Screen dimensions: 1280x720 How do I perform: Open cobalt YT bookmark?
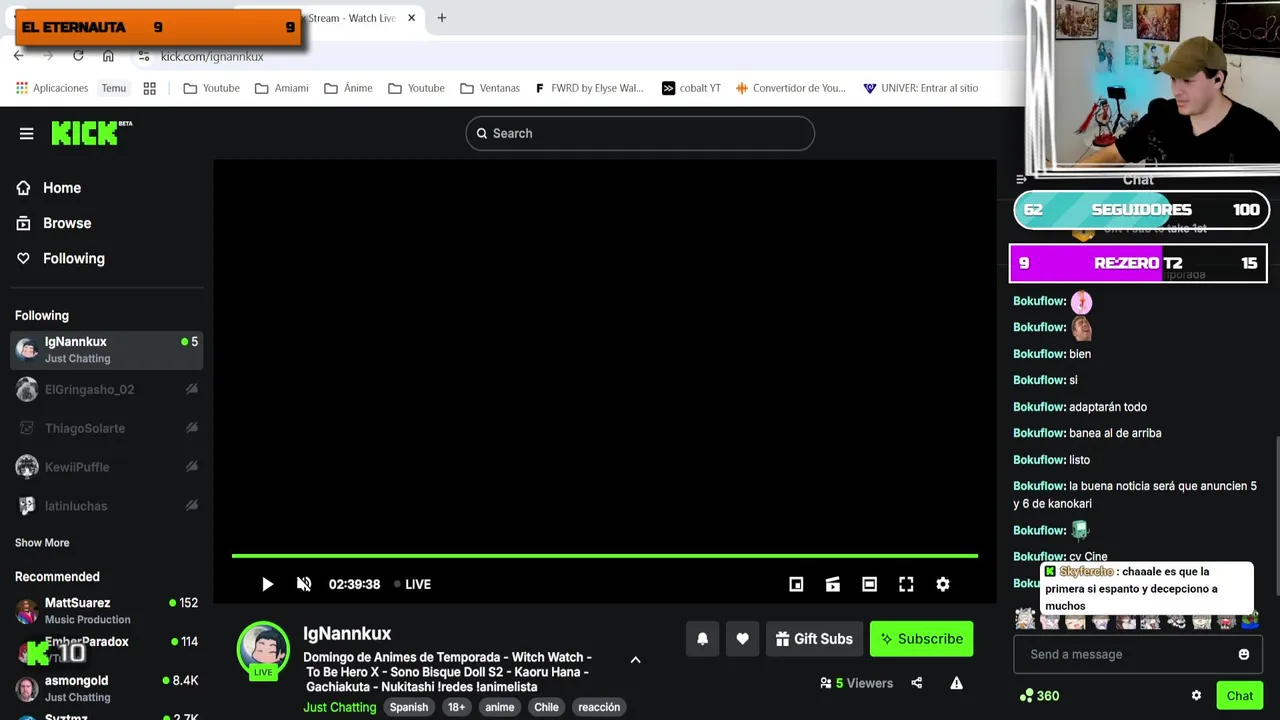point(691,88)
